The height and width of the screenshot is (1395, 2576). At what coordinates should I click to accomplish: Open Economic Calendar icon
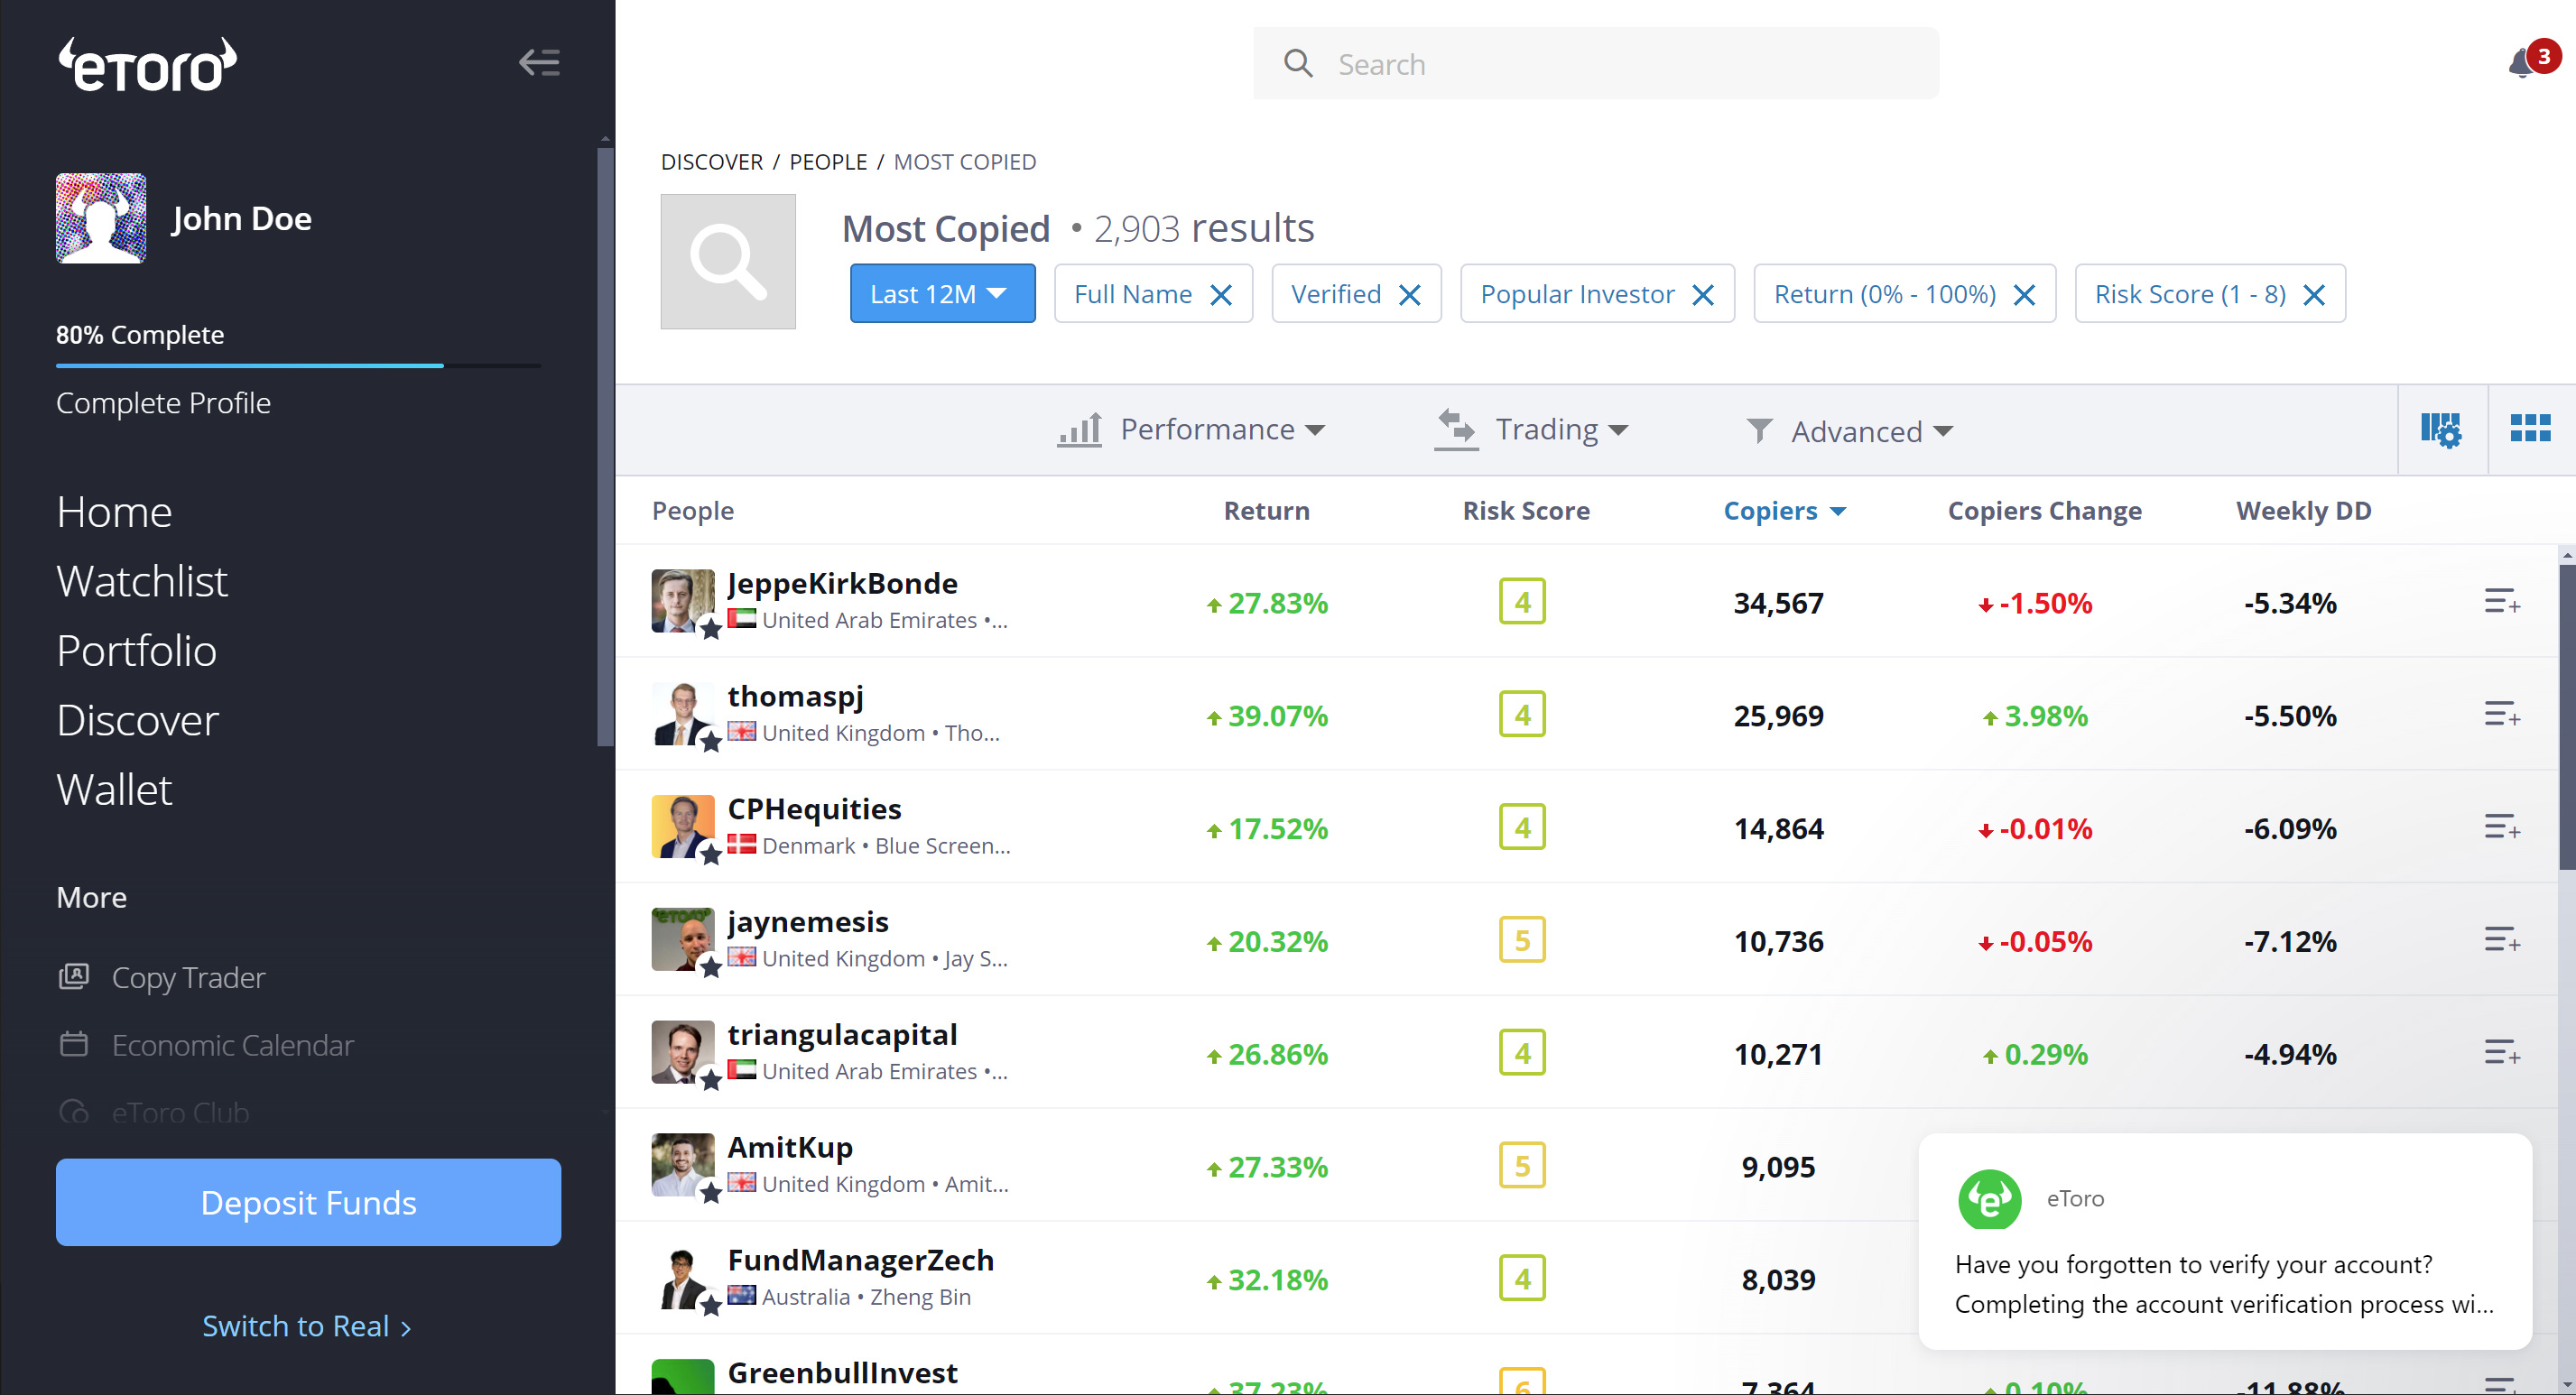click(74, 1045)
